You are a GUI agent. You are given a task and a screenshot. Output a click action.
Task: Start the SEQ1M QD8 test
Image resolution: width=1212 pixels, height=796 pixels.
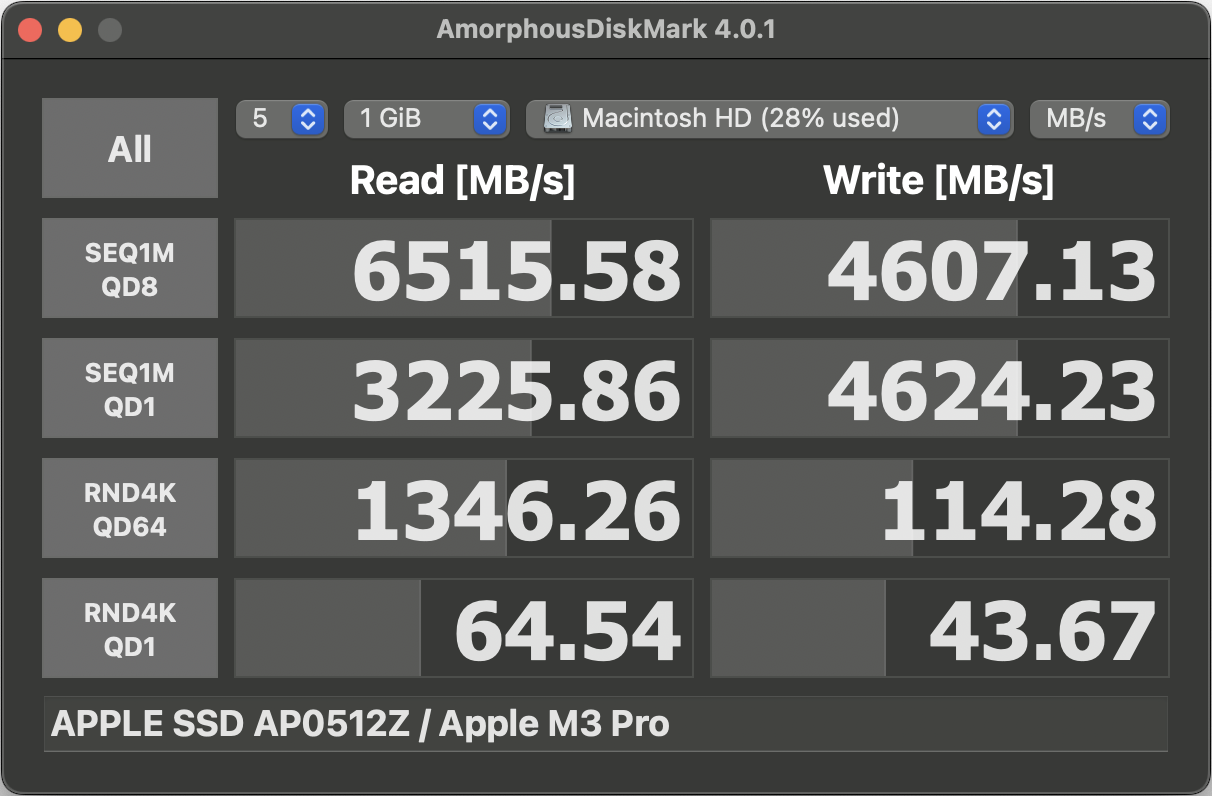[130, 268]
